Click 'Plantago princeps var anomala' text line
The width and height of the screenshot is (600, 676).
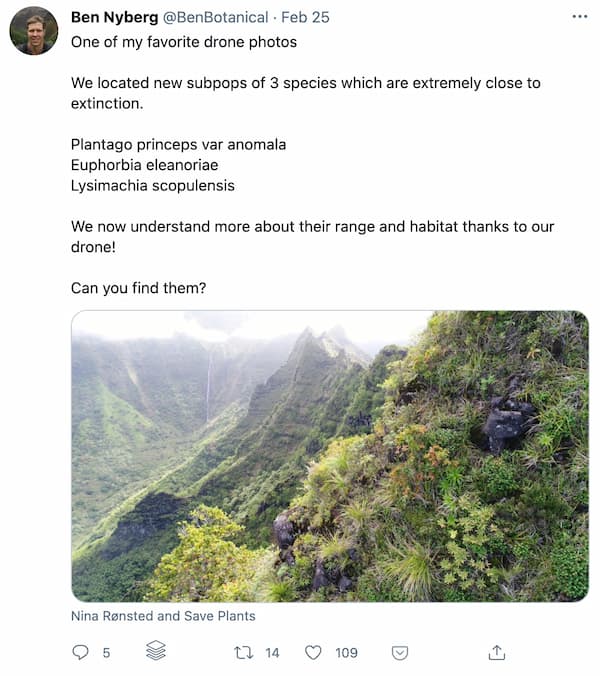(x=178, y=144)
